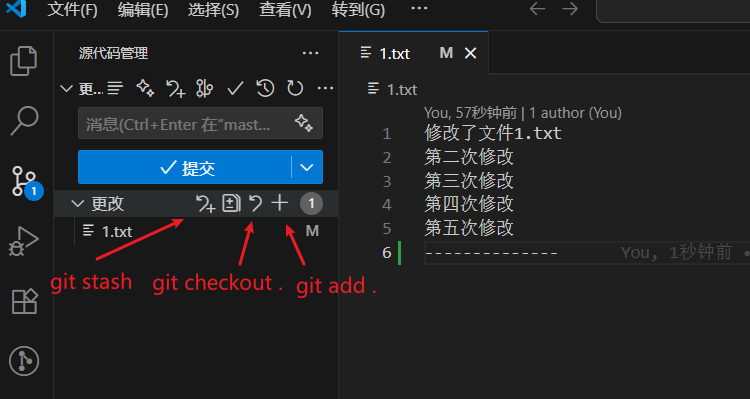Open the Search view in activity bar

click(x=24, y=120)
